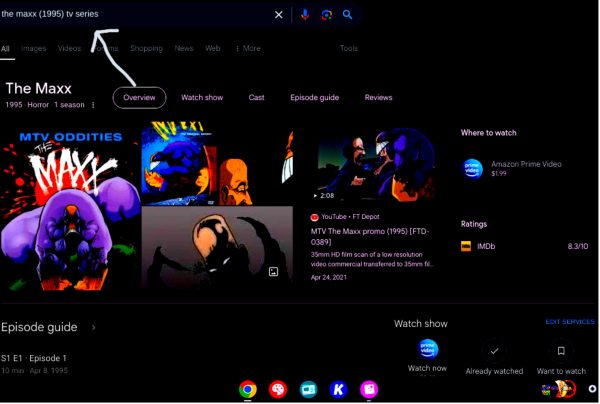The height and width of the screenshot is (404, 600).
Task: Open the Reviews chip
Action: pyautogui.click(x=378, y=98)
